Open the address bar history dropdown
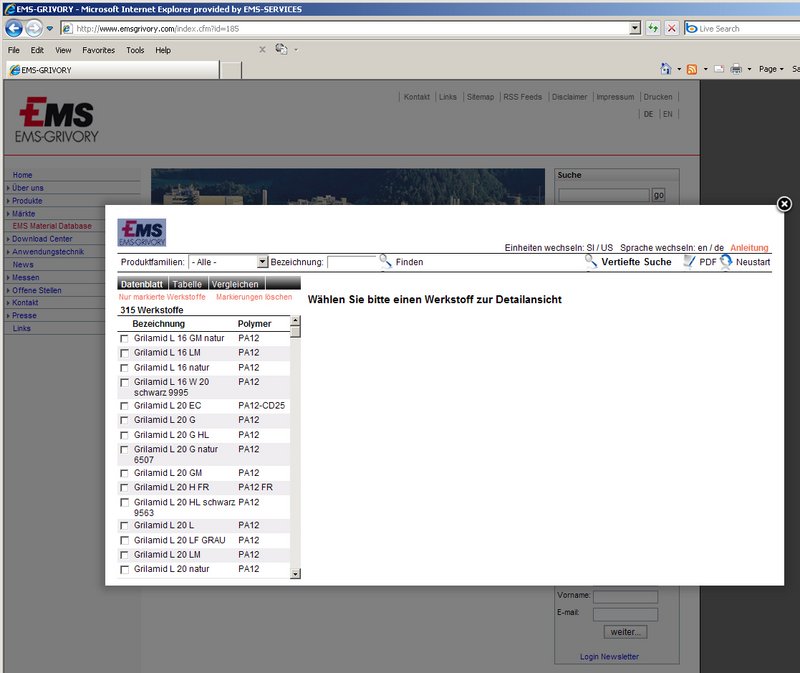Image resolution: width=800 pixels, height=673 pixels. [634, 28]
